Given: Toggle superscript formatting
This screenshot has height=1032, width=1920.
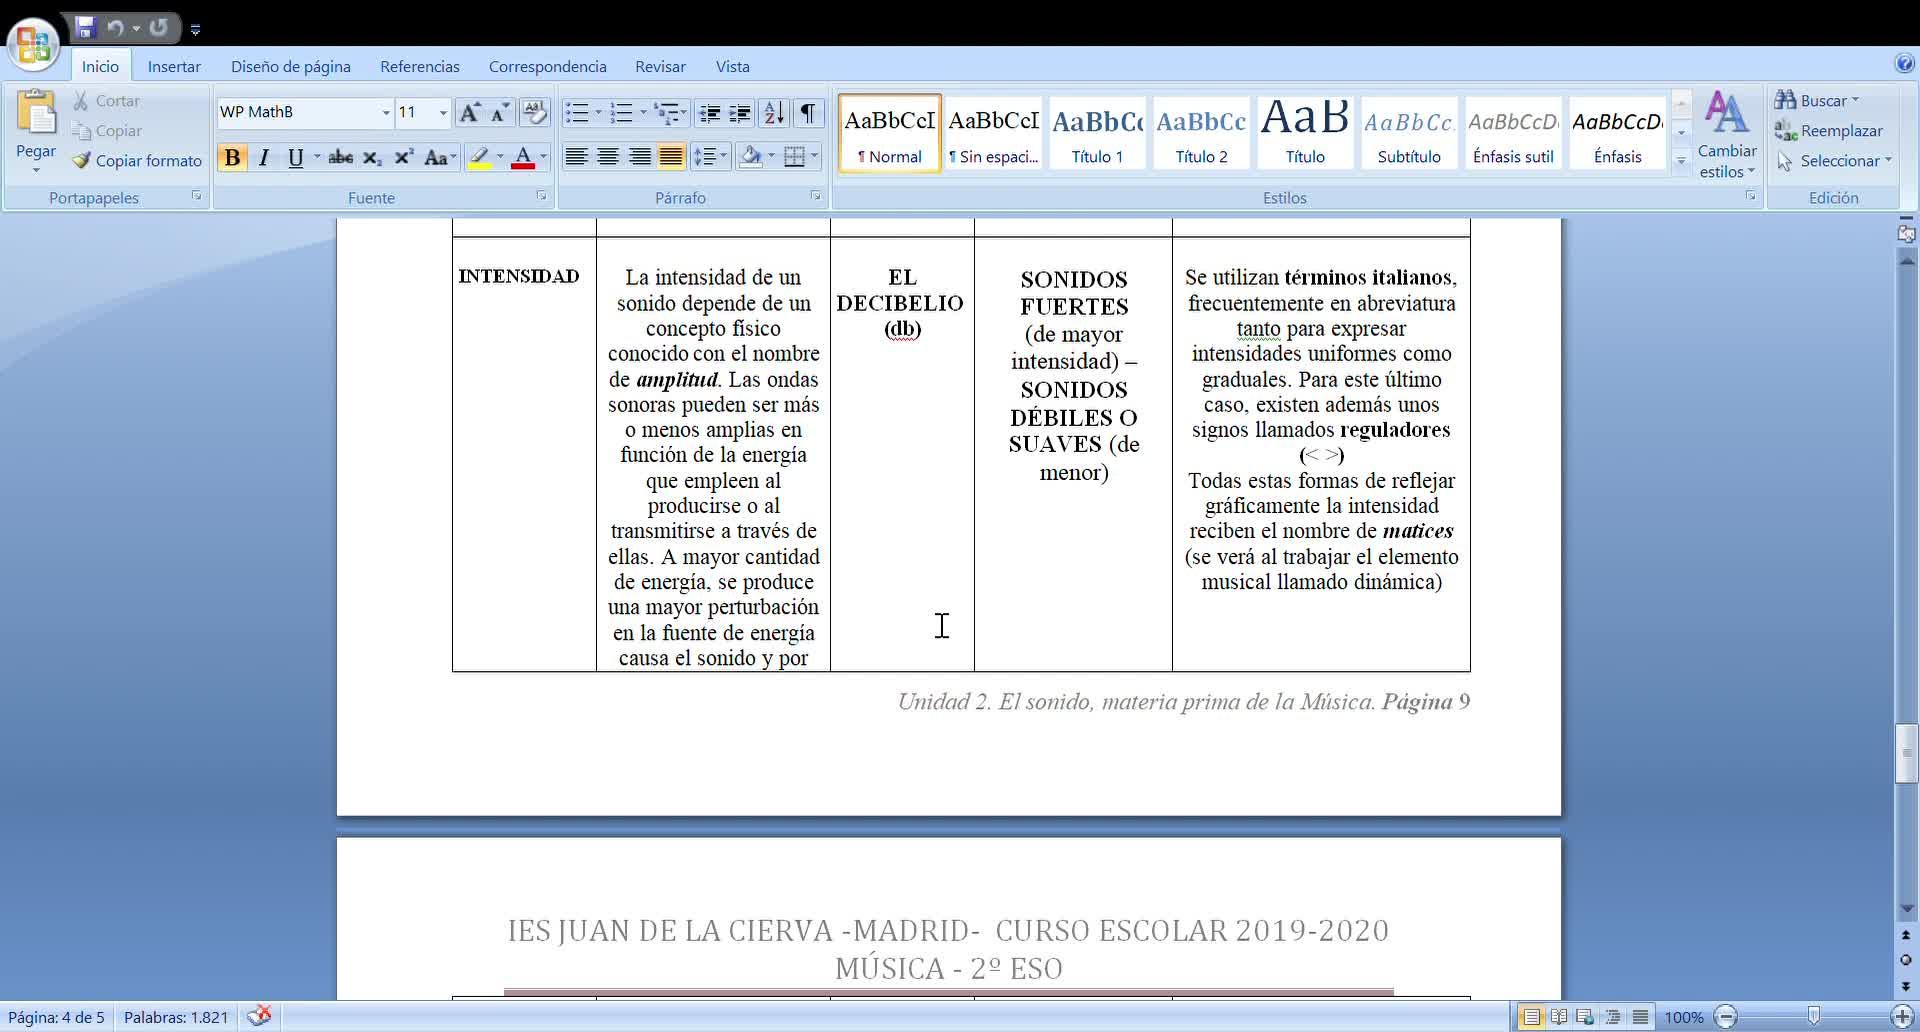Looking at the screenshot, I should pyautogui.click(x=404, y=158).
